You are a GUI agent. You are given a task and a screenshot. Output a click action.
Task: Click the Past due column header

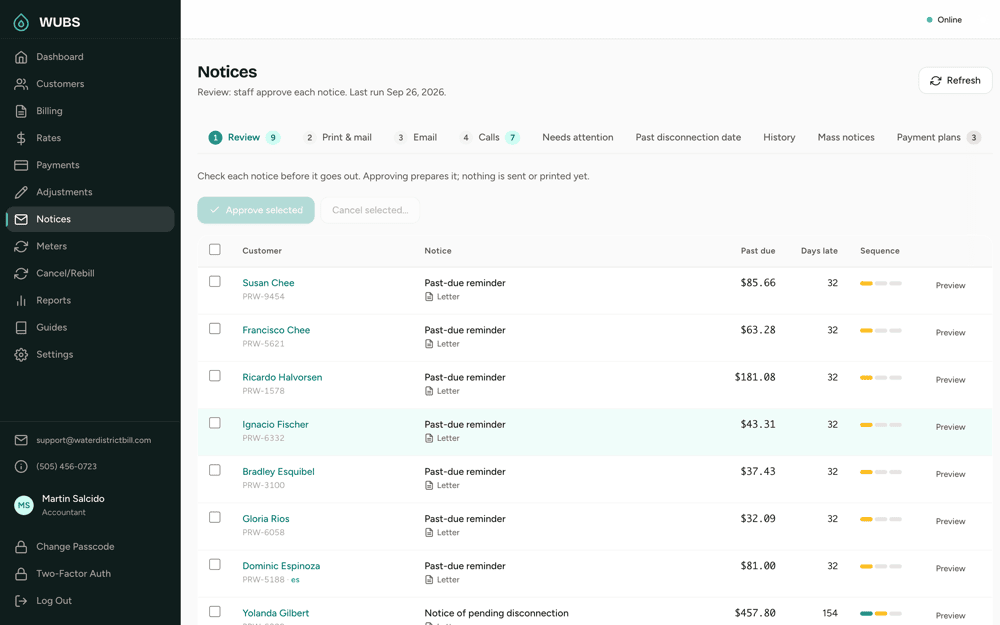(758, 251)
